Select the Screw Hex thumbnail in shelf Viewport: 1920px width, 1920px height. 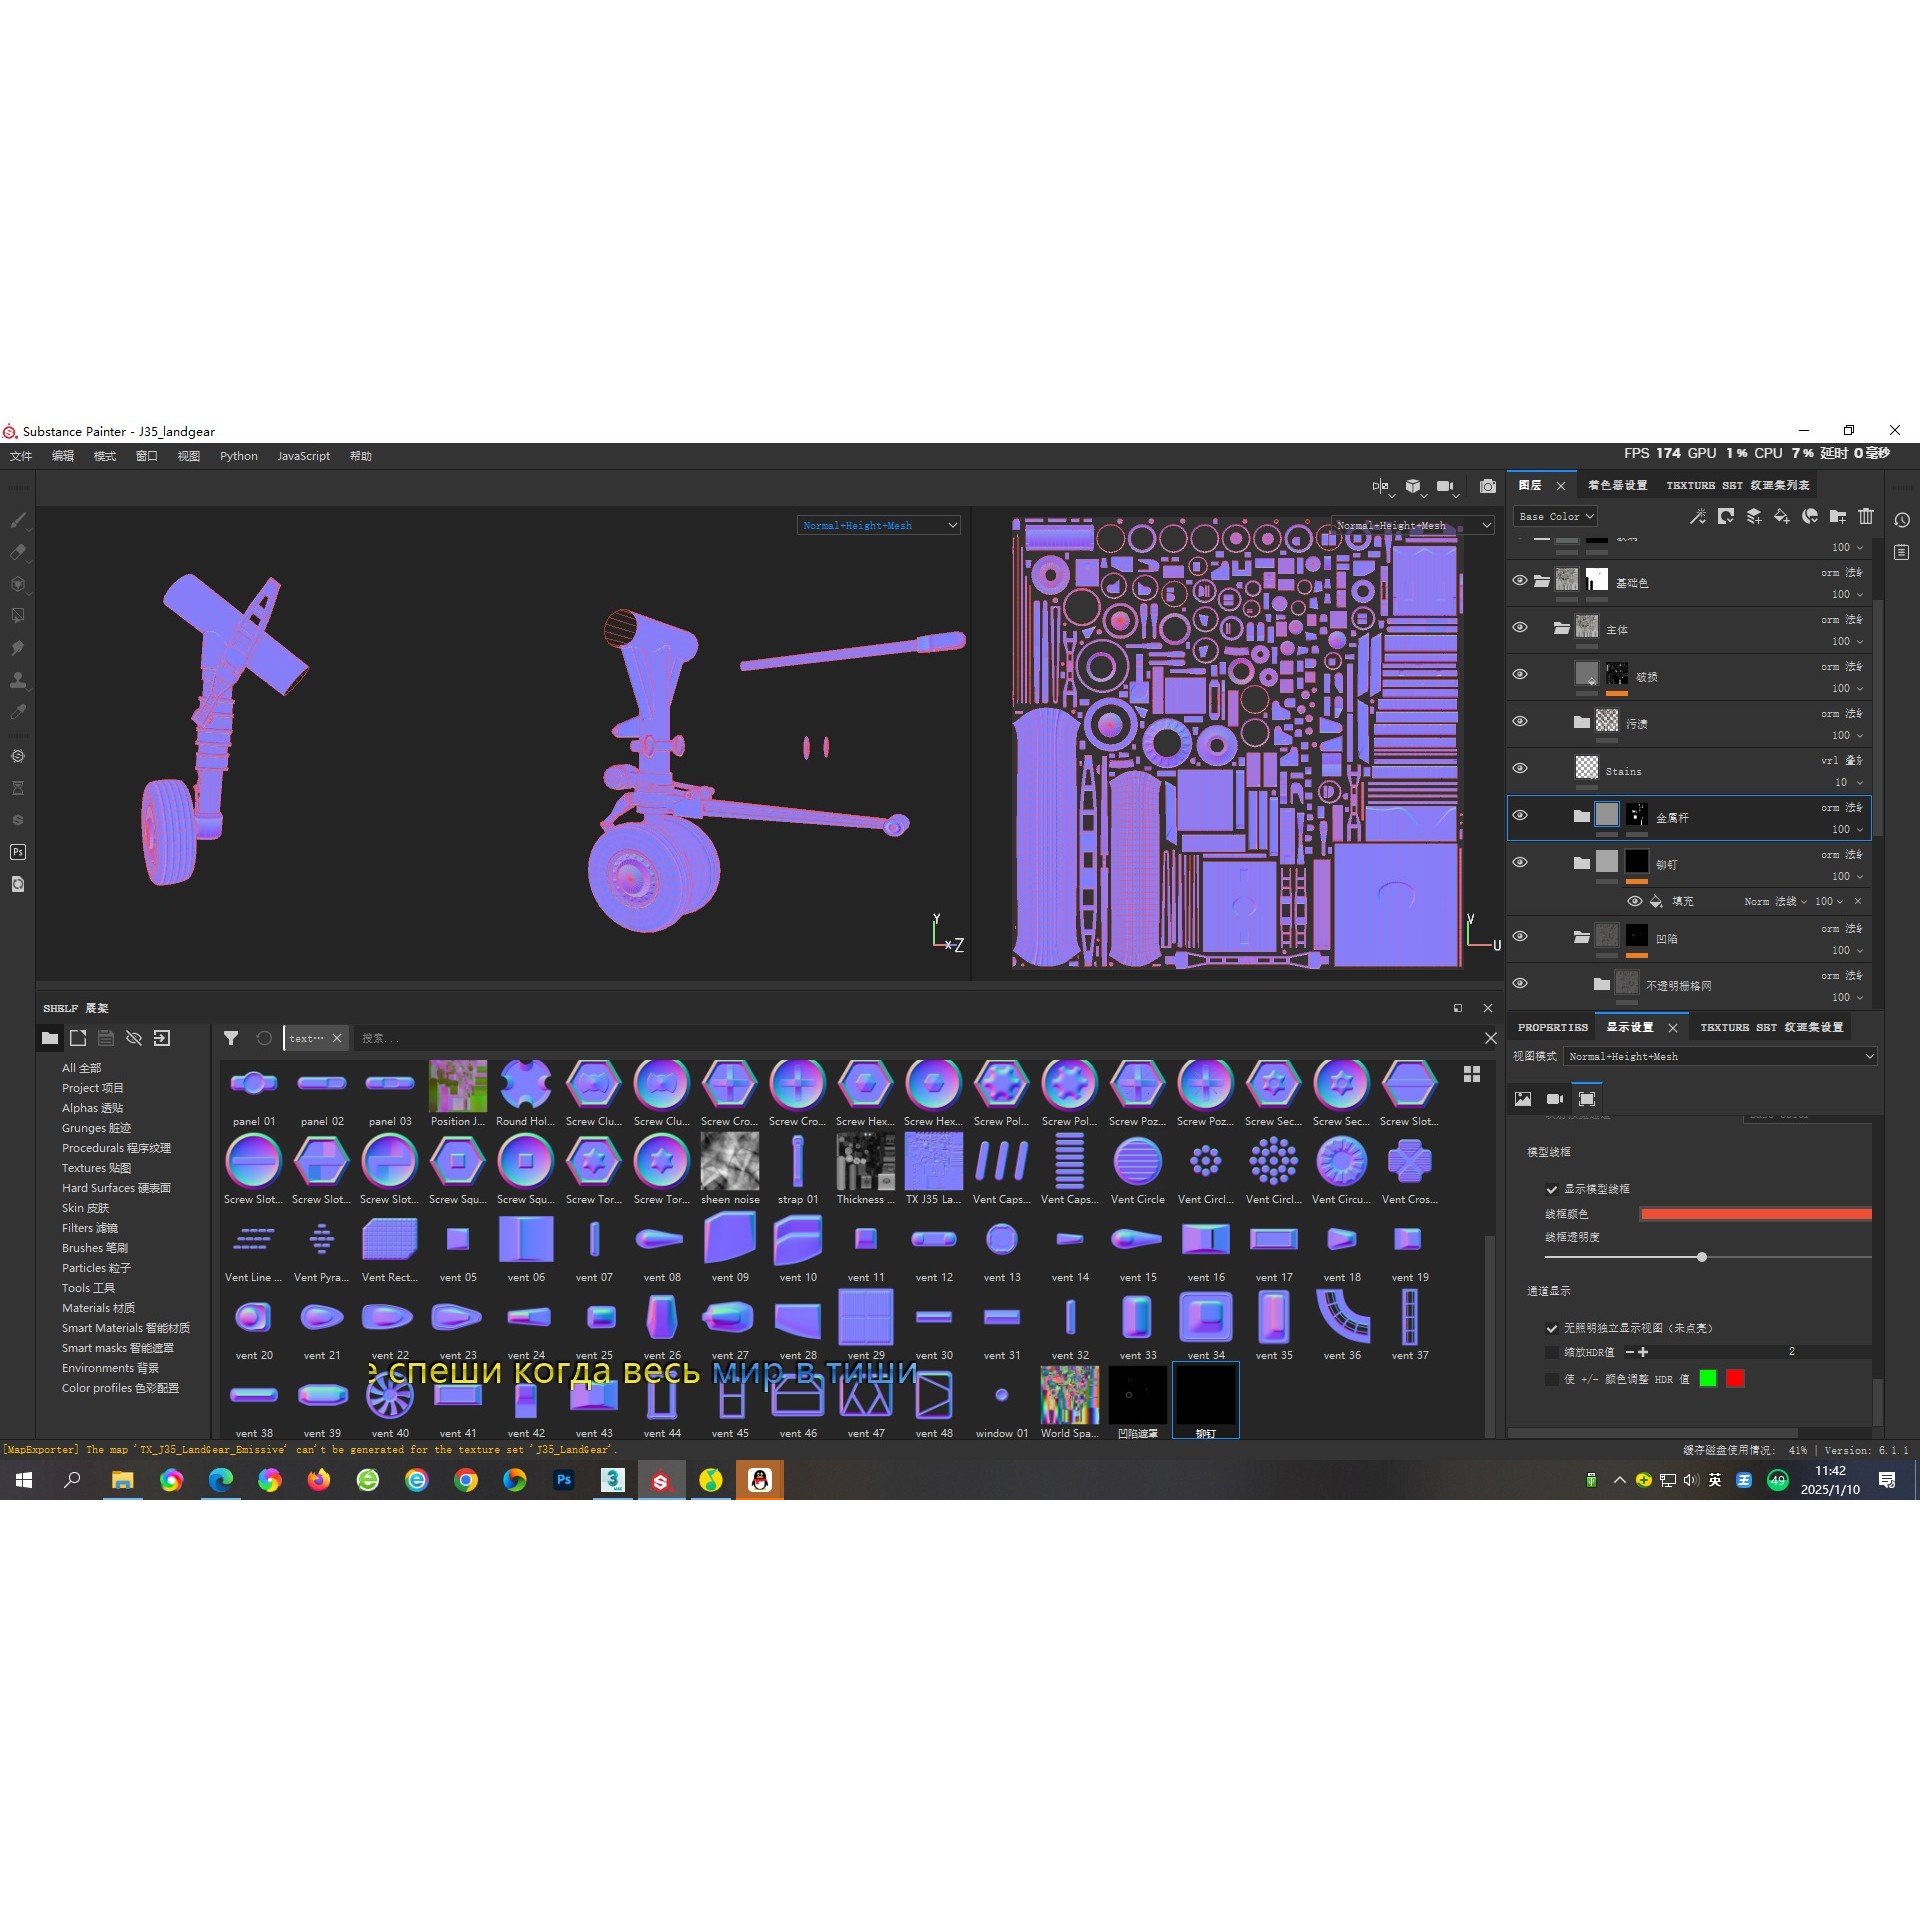[865, 1084]
